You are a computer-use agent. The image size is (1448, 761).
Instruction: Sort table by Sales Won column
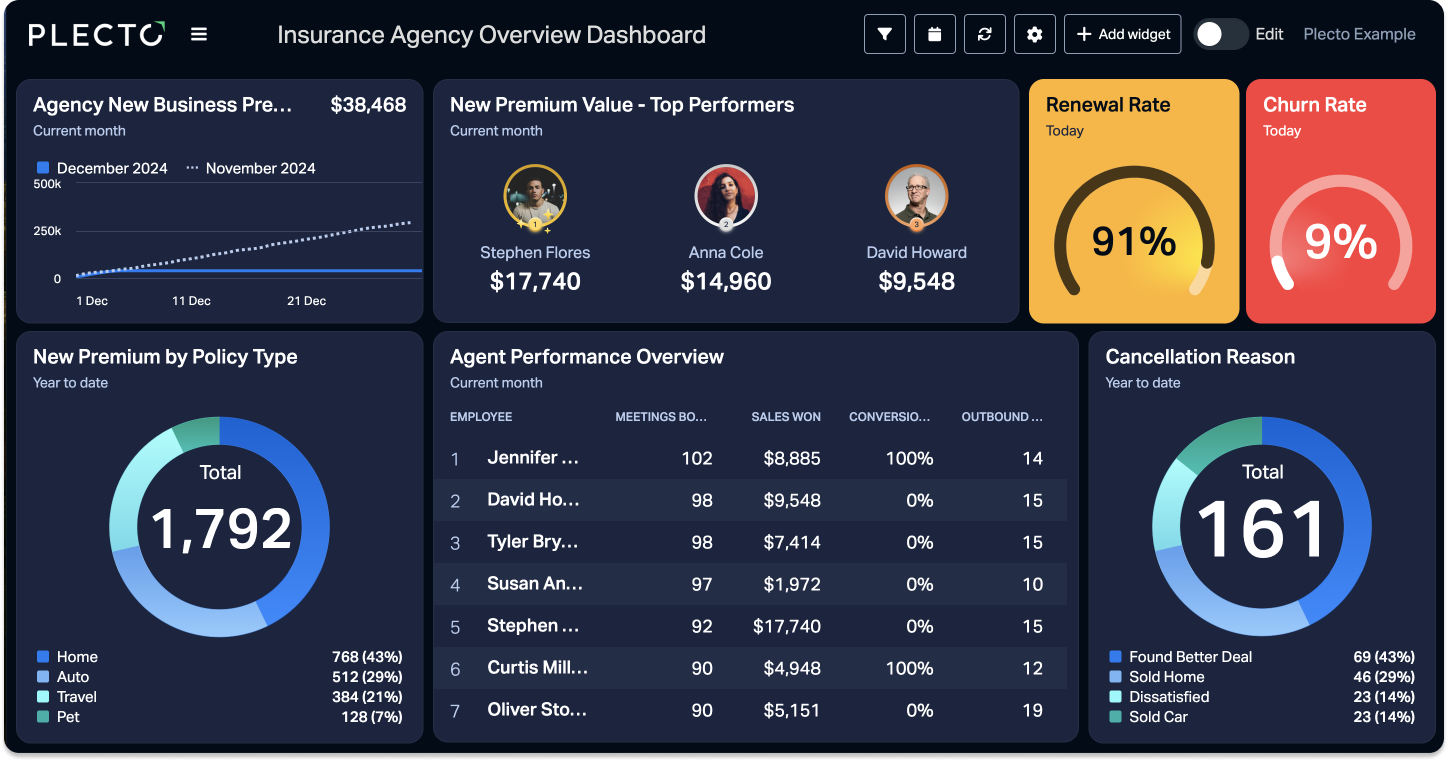(786, 416)
